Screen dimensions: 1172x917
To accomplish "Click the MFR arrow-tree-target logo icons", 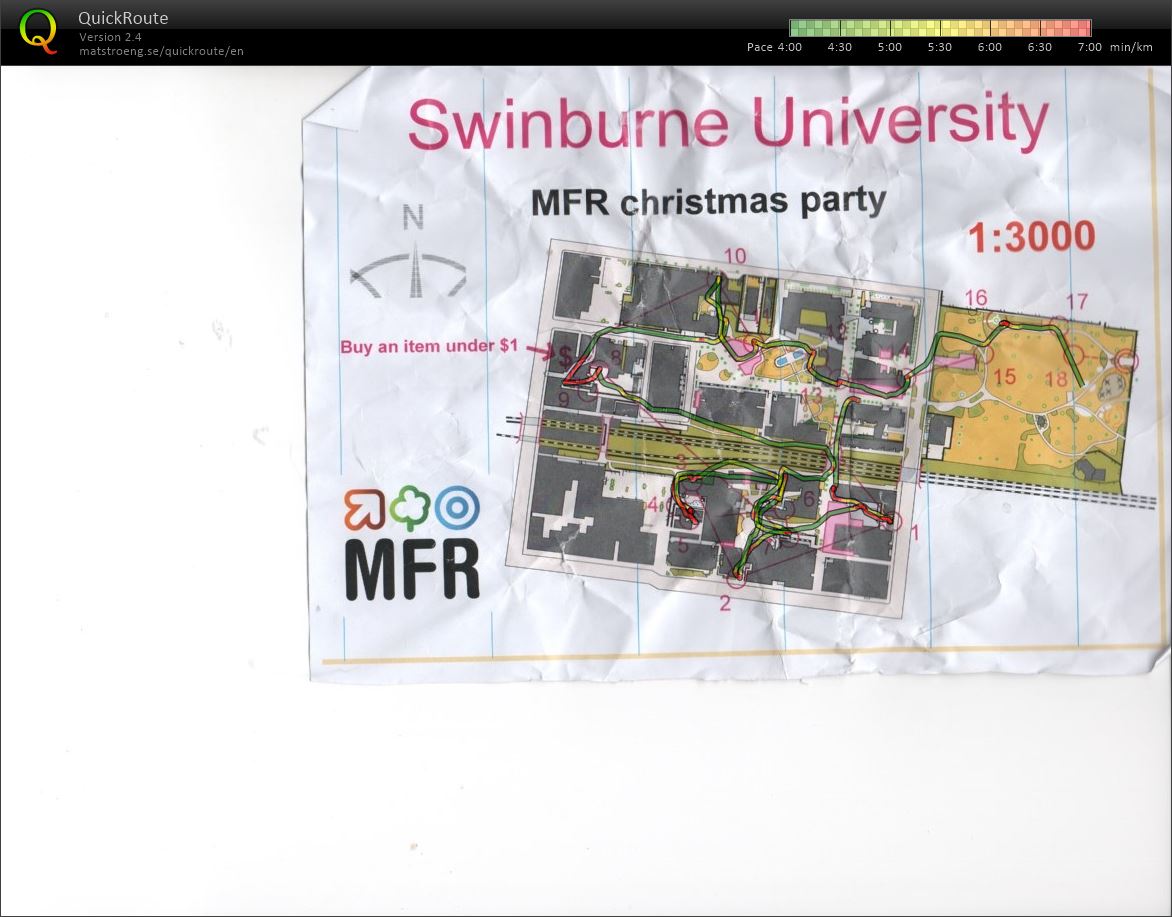I will tap(412, 509).
